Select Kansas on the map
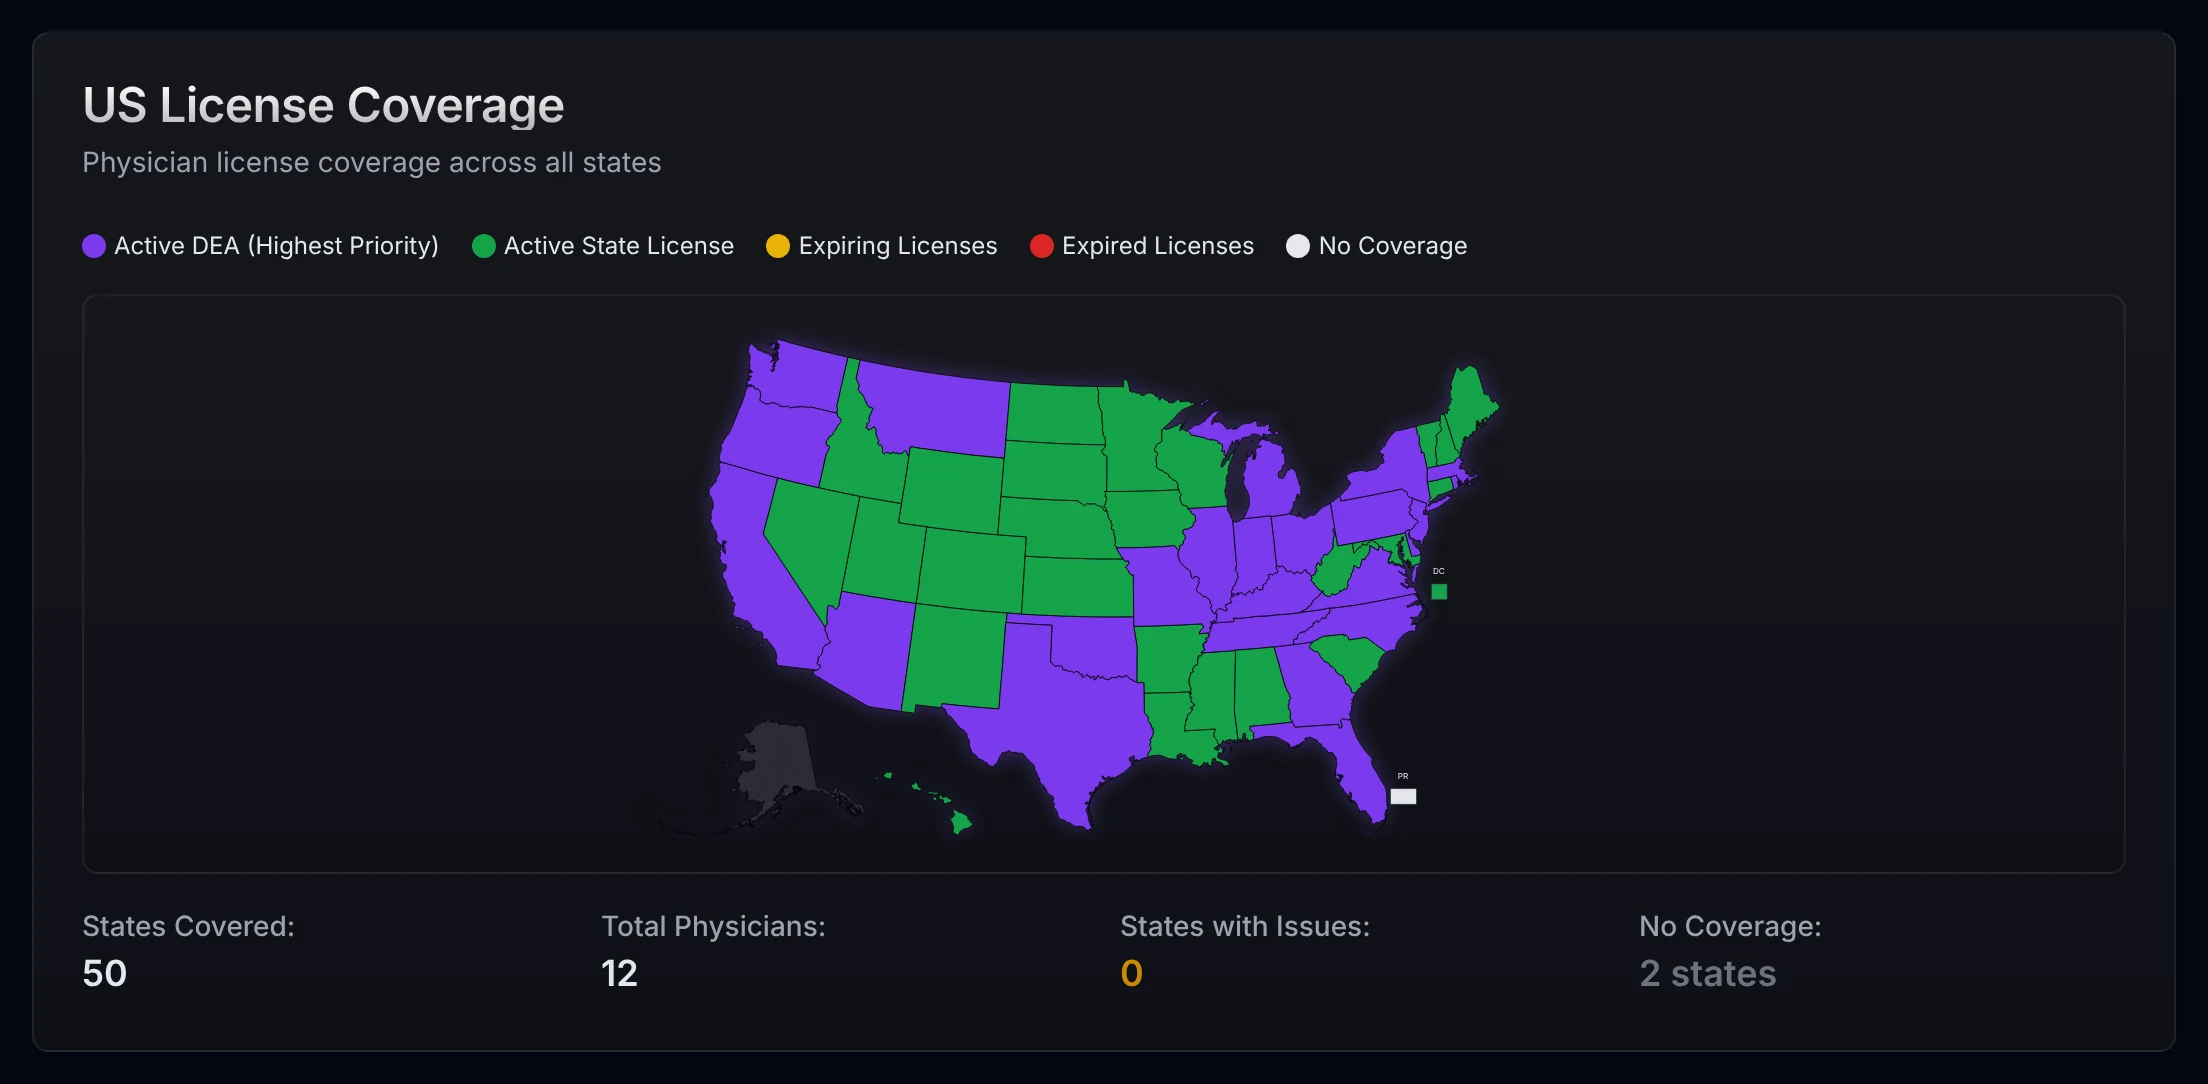Image resolution: width=2208 pixels, height=1084 pixels. 1078,586
